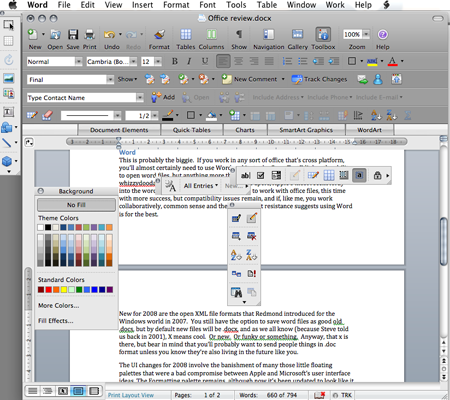Open the Cambria font name dropdown
Image resolution: width=450 pixels, height=400 pixels.
click(x=133, y=62)
